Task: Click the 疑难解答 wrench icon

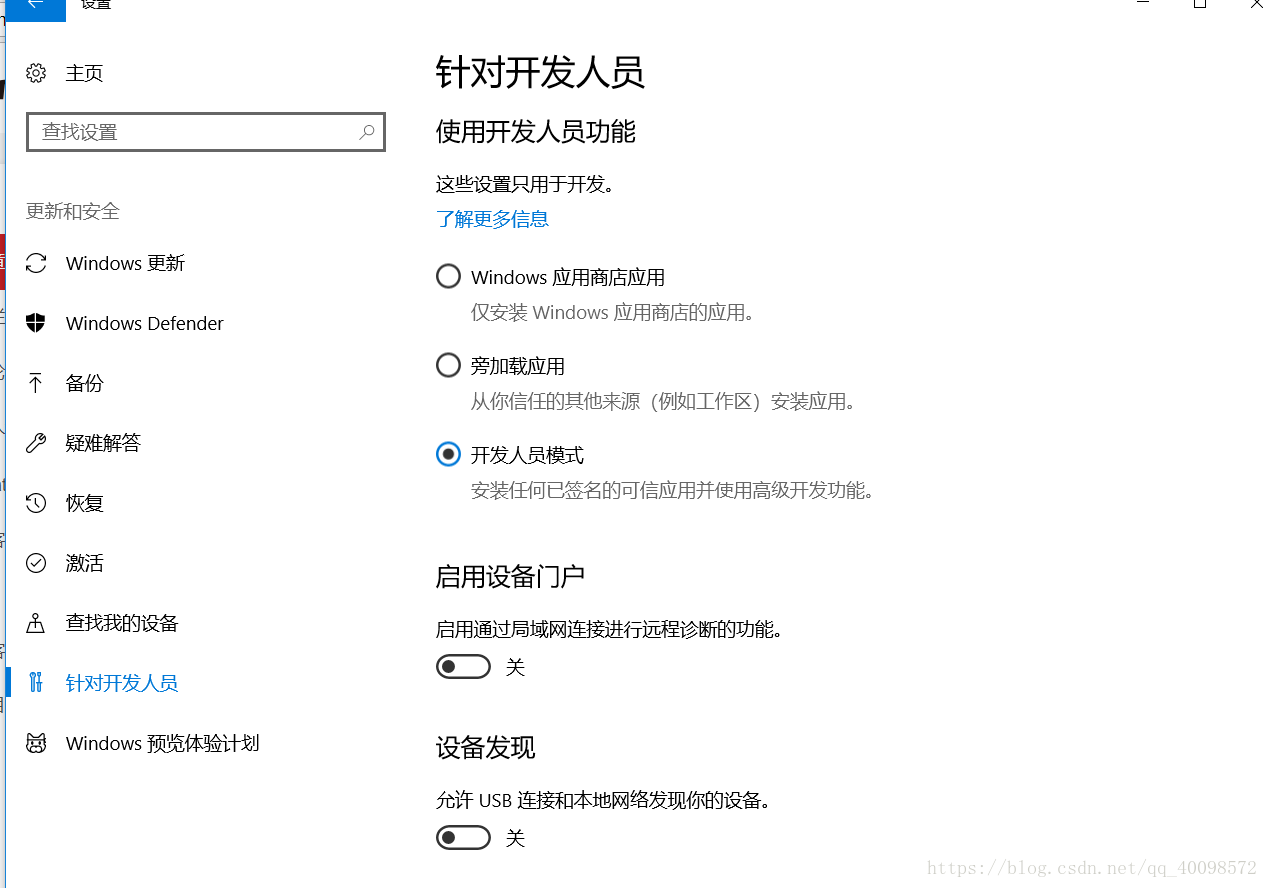Action: point(36,443)
